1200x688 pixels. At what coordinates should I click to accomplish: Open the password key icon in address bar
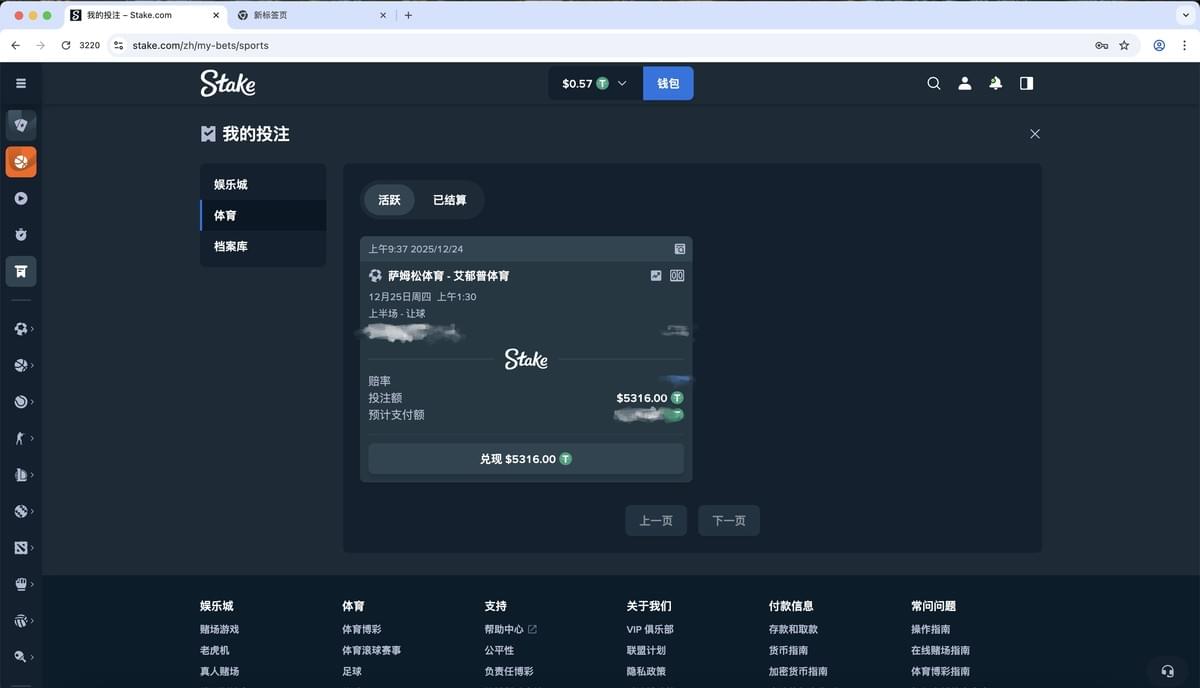1101,45
